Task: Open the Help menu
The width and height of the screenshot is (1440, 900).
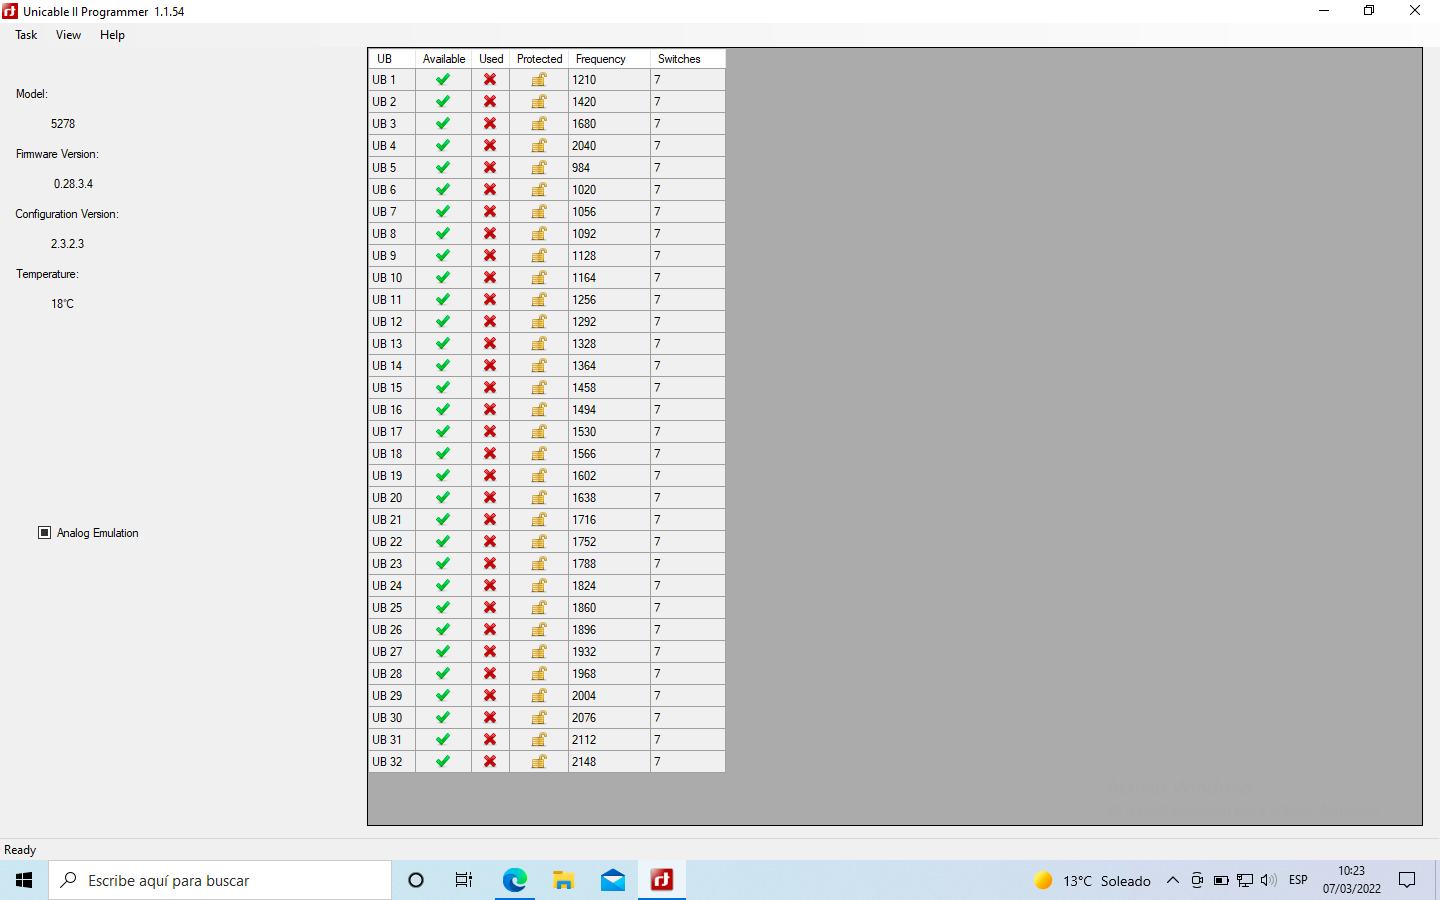Action: click(112, 35)
